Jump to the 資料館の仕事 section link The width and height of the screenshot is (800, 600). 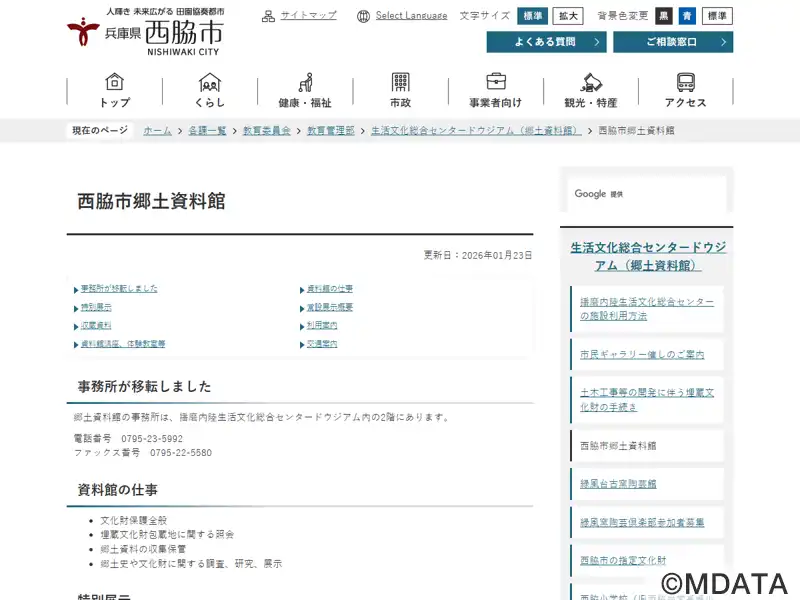(329, 289)
